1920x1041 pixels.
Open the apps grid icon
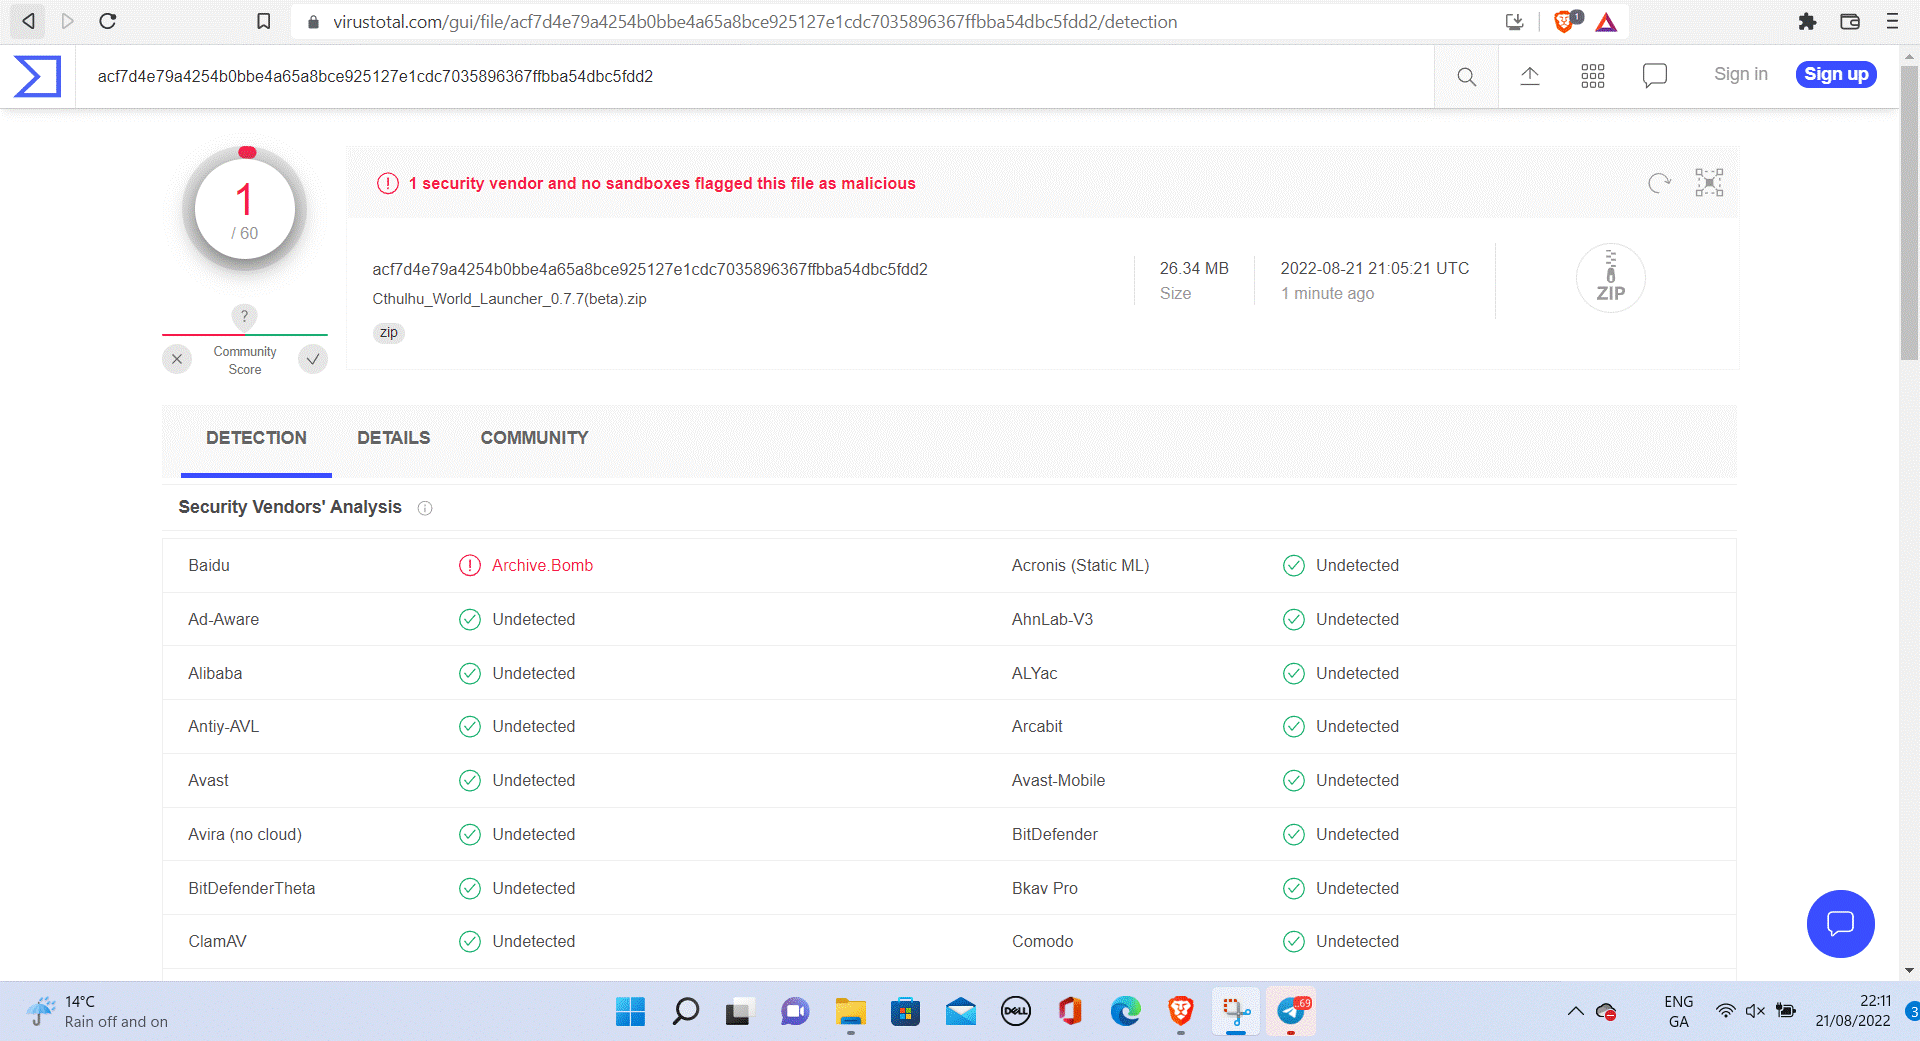point(1593,76)
